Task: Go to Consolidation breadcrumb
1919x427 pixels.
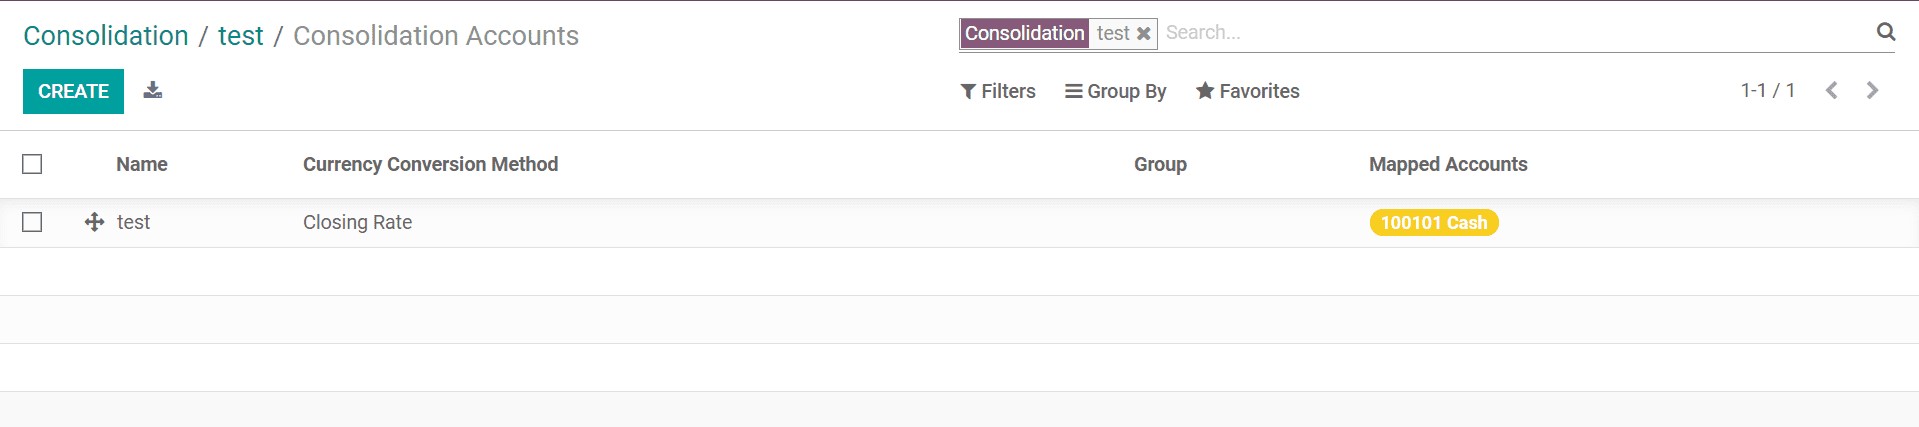Action: pyautogui.click(x=106, y=35)
